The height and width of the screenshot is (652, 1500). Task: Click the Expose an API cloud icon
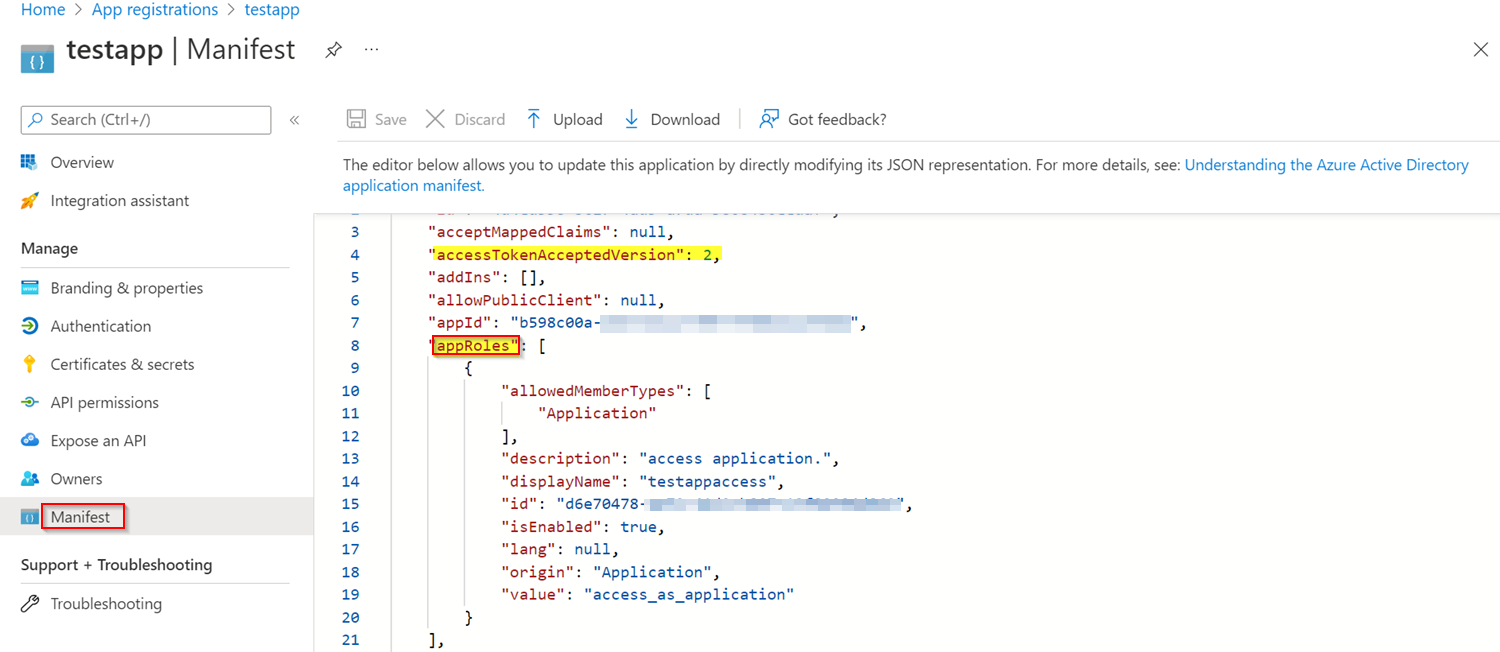[x=30, y=441]
